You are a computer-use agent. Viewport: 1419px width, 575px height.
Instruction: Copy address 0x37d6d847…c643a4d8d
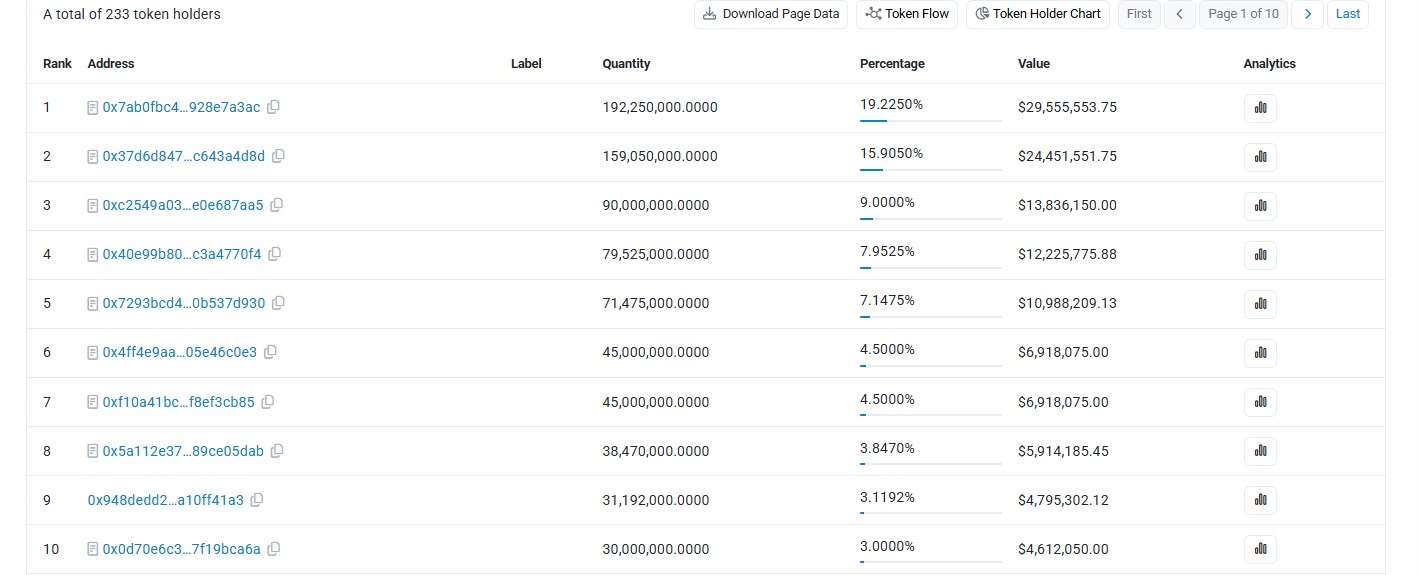(278, 156)
